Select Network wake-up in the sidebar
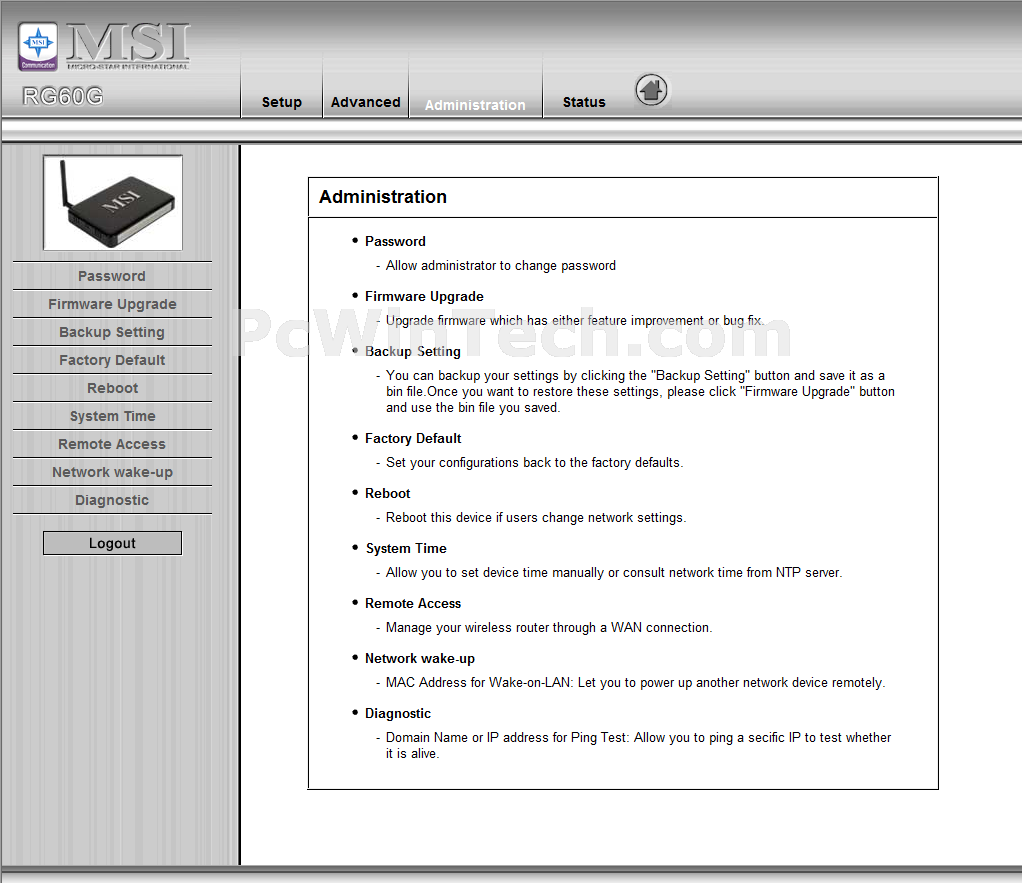Image resolution: width=1022 pixels, height=883 pixels. 112,472
